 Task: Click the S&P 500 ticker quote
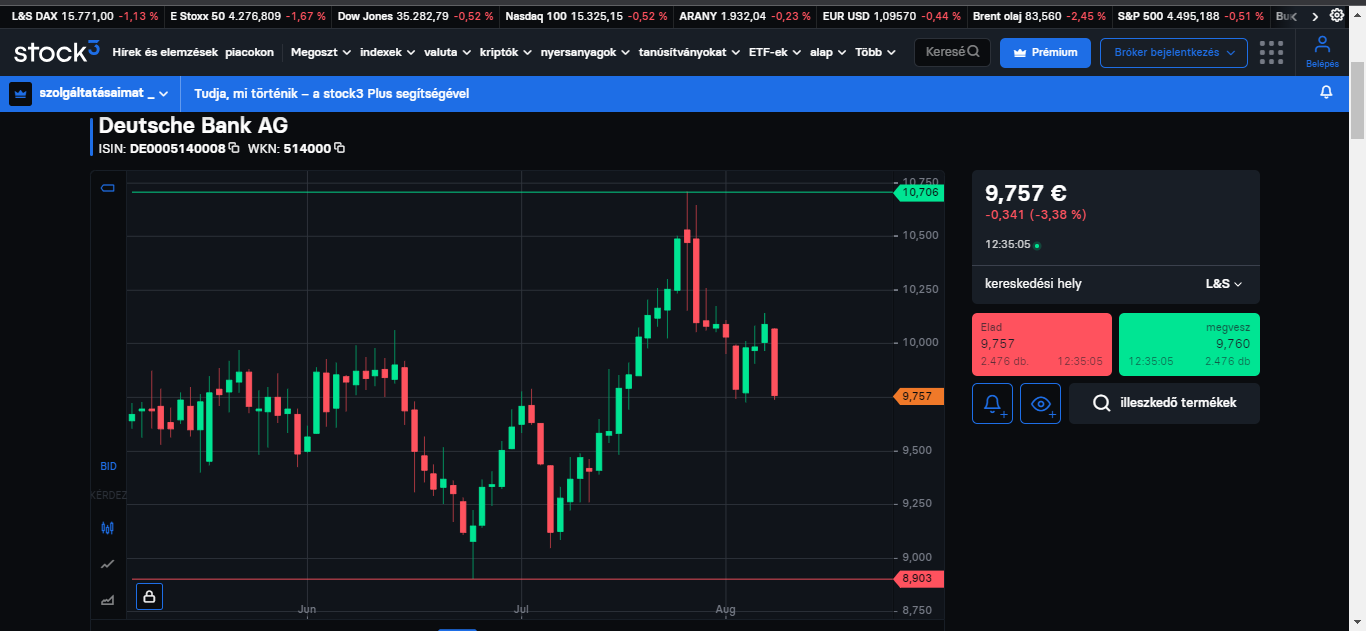coord(1190,16)
